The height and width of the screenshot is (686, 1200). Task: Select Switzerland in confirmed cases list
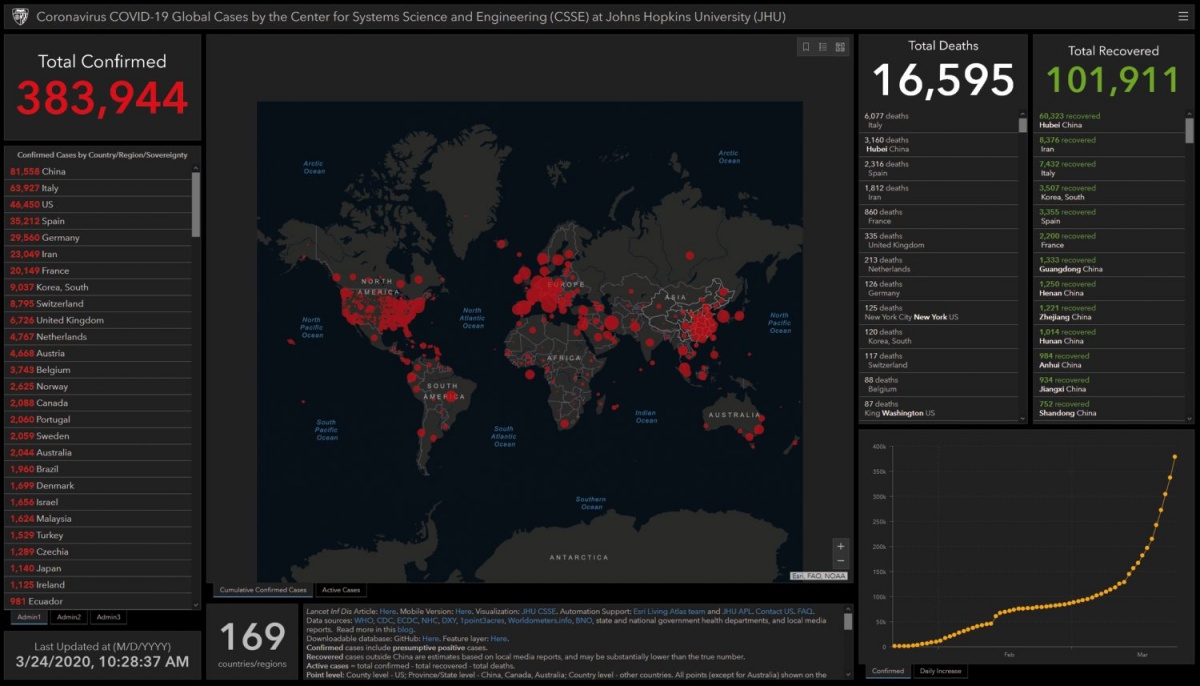pyautogui.click(x=97, y=303)
